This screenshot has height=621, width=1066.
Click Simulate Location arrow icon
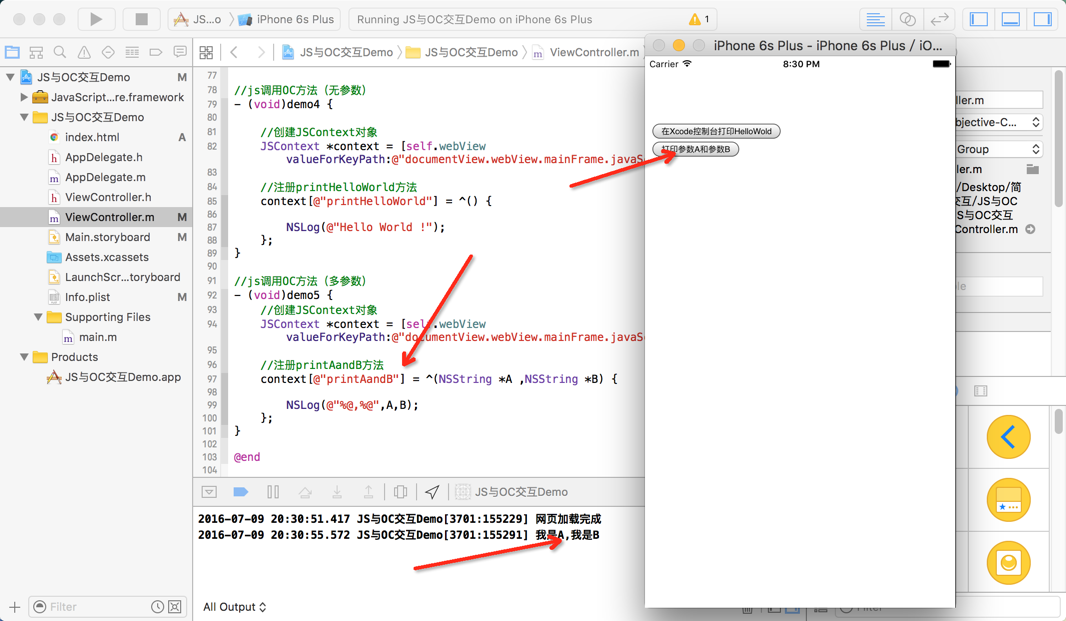432,492
